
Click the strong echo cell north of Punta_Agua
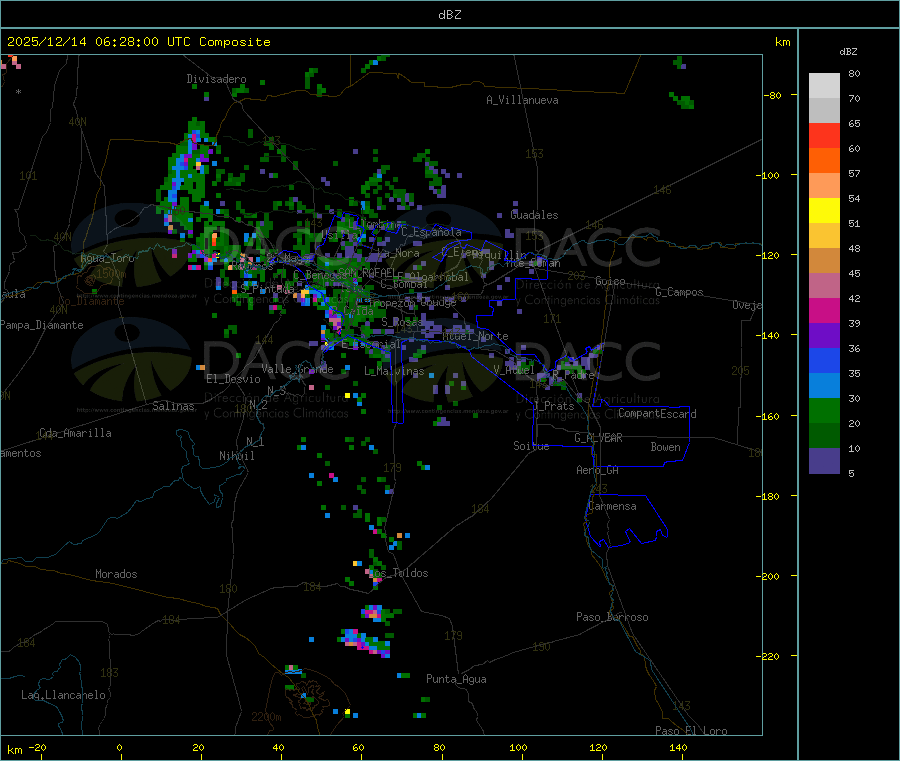pyautogui.click(x=367, y=642)
